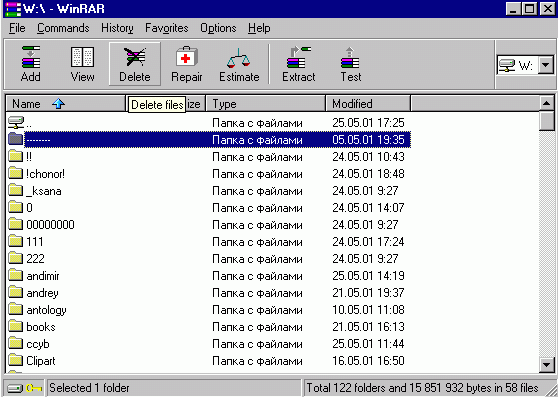Click the date '24.05.01 14:07'

point(368,207)
